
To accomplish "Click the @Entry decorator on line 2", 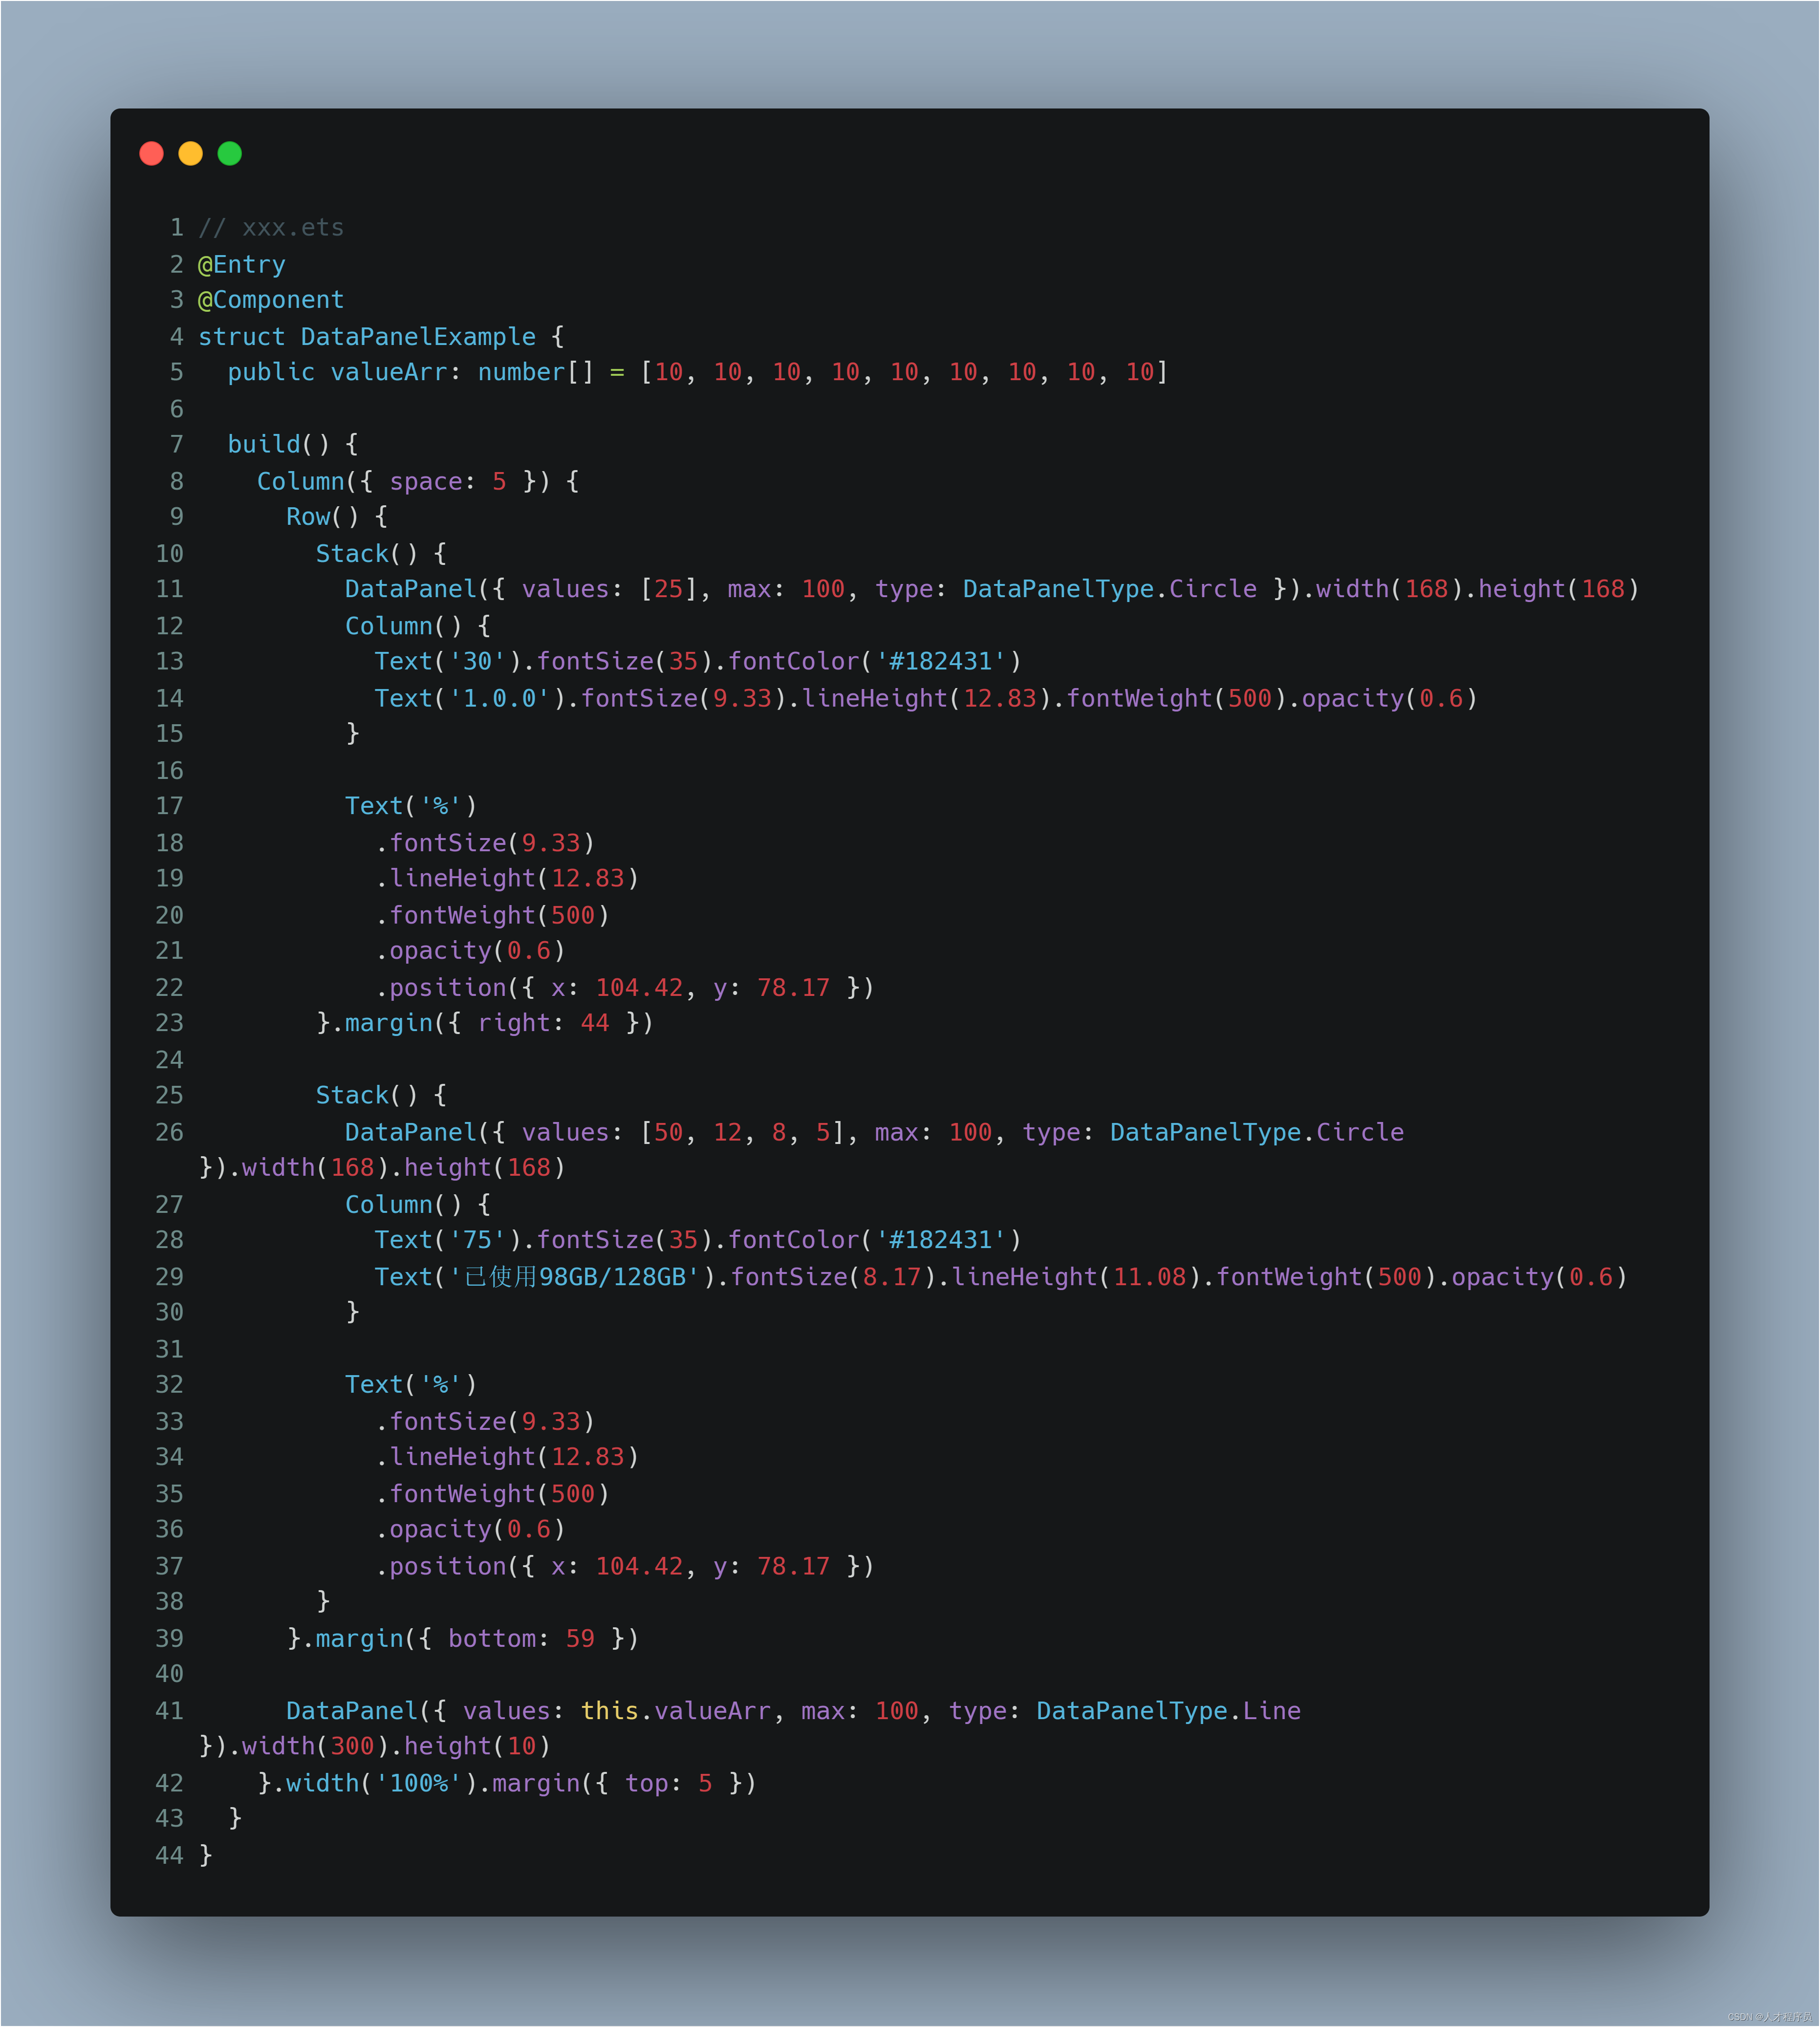I will 242,264.
